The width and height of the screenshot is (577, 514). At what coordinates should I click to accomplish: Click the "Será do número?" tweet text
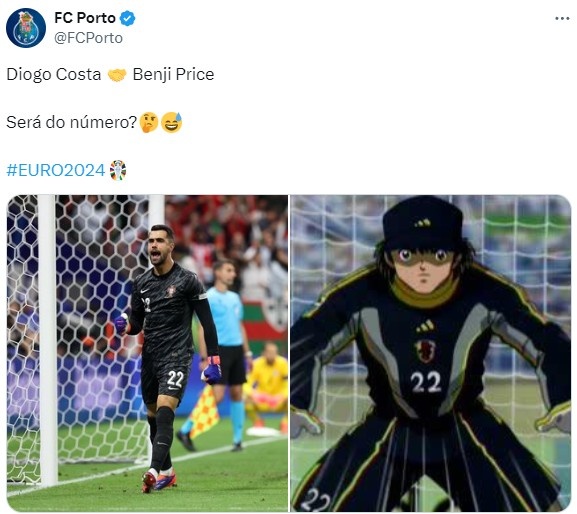[72, 122]
